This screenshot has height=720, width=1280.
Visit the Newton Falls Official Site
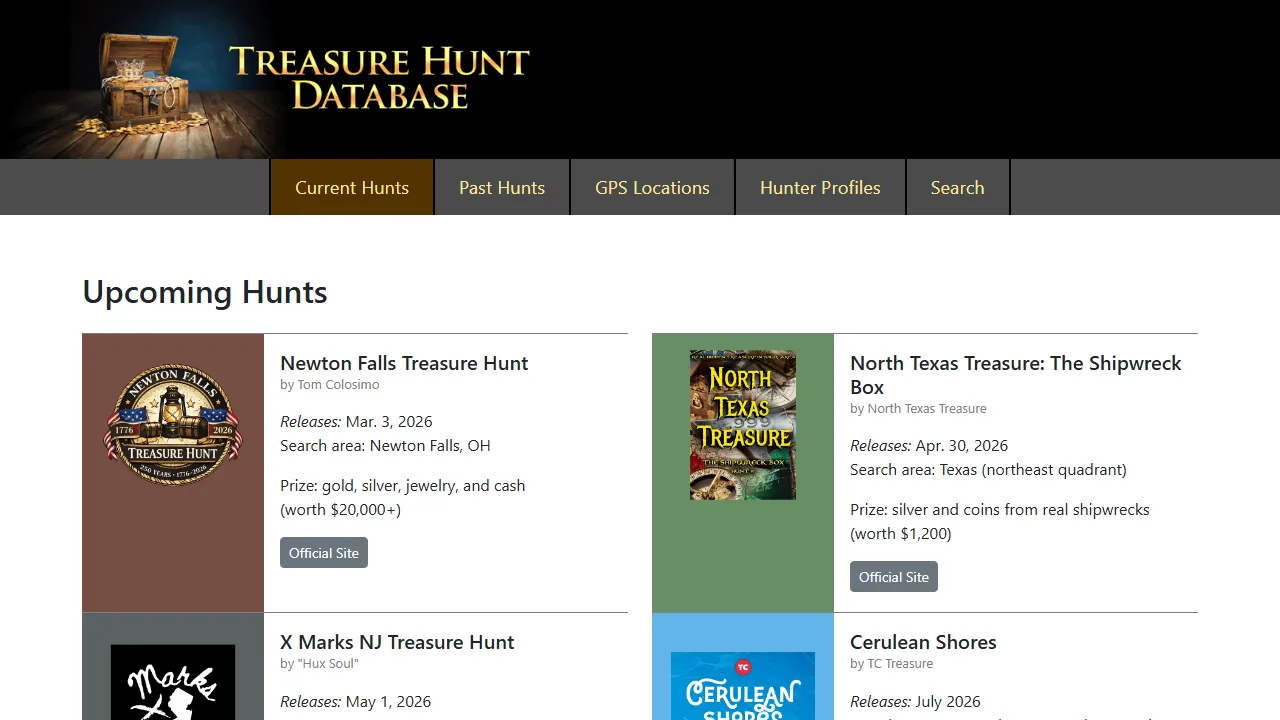[x=323, y=552]
